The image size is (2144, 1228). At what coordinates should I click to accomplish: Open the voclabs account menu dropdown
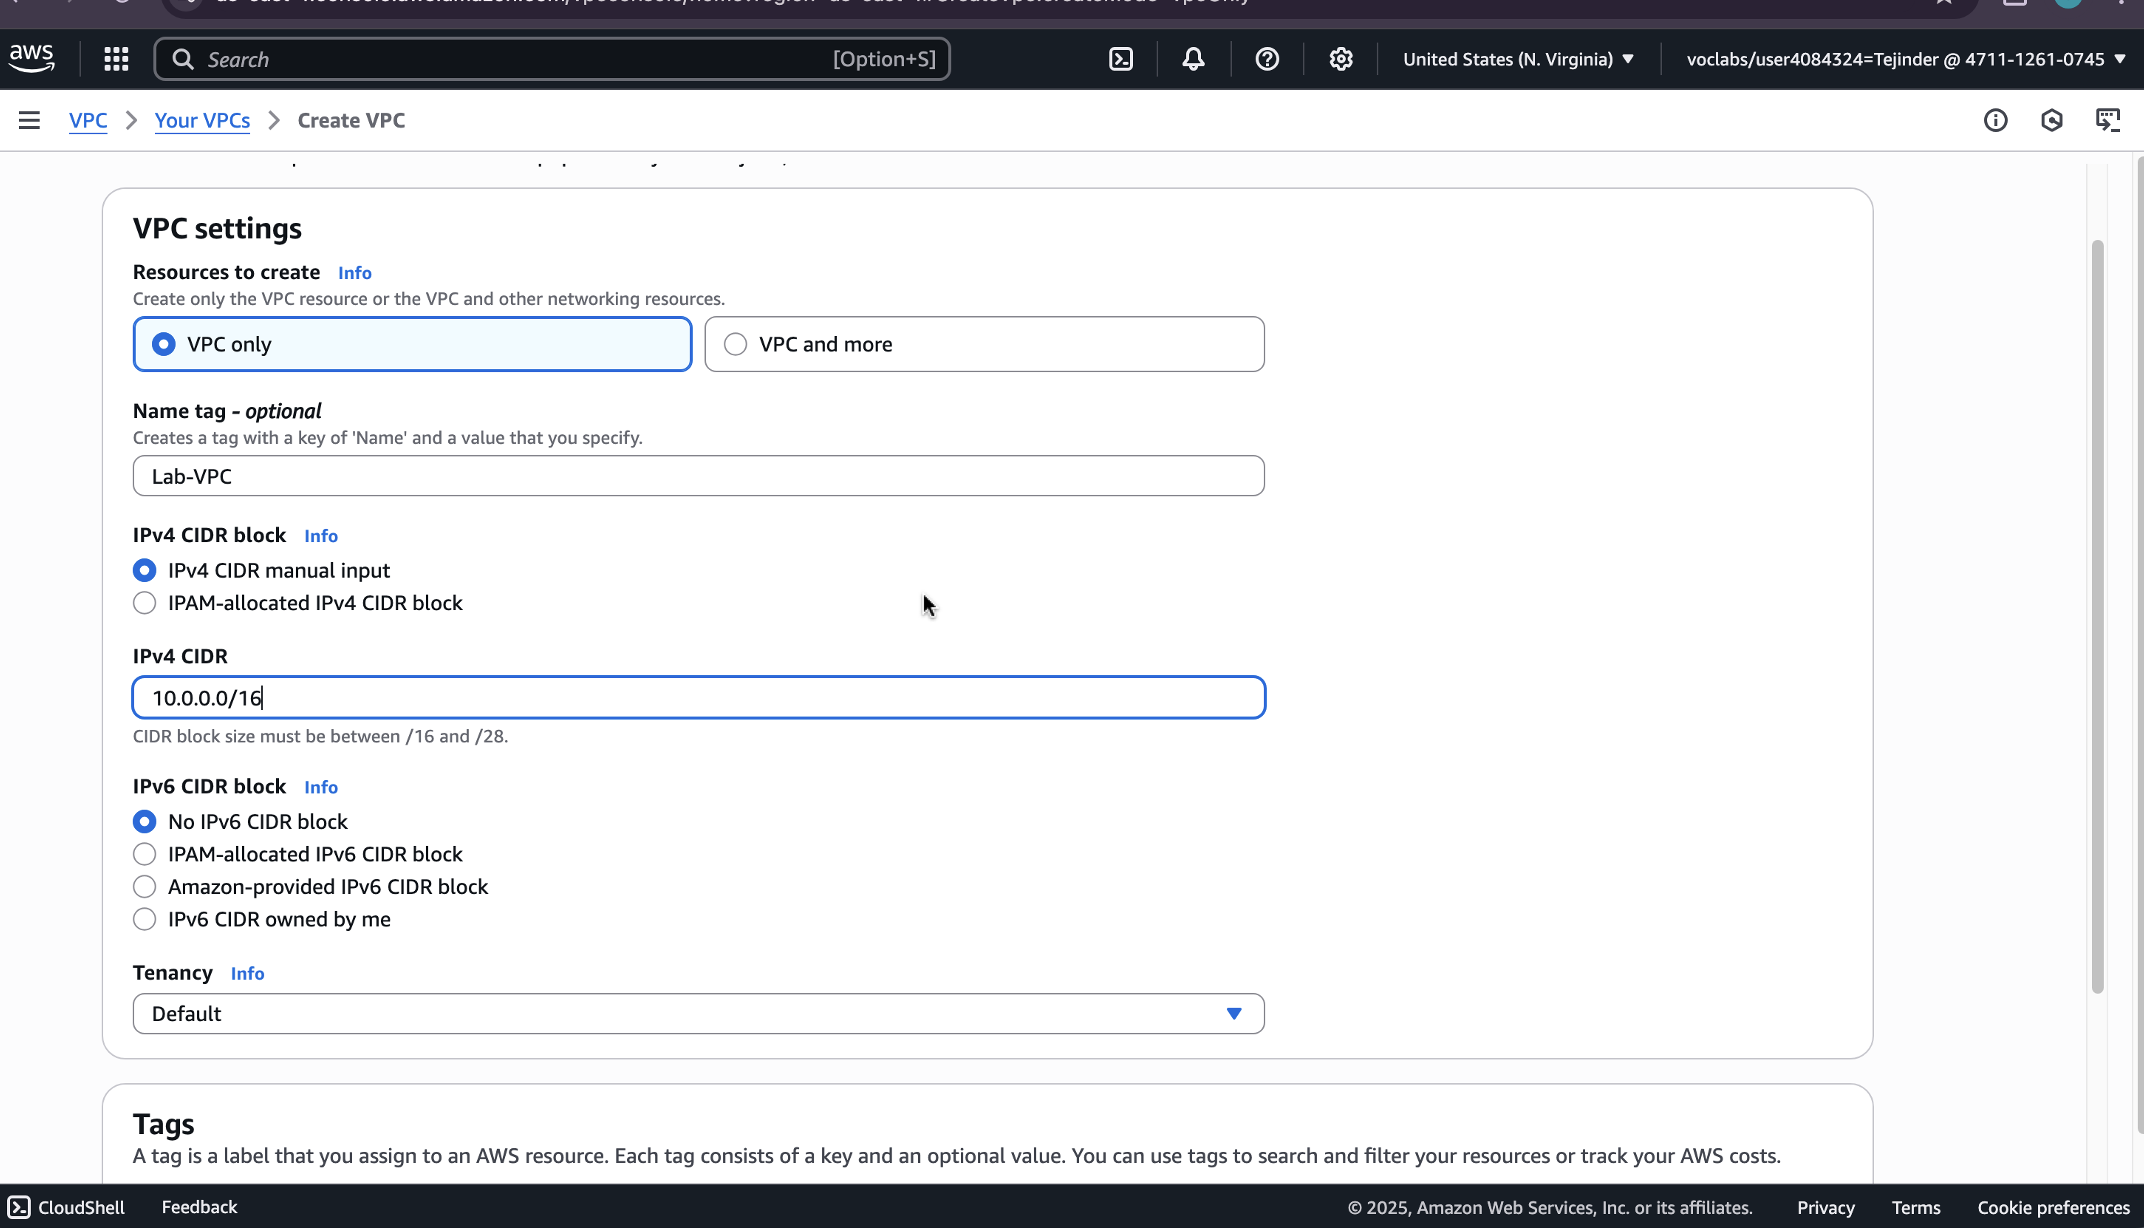pyautogui.click(x=1905, y=59)
